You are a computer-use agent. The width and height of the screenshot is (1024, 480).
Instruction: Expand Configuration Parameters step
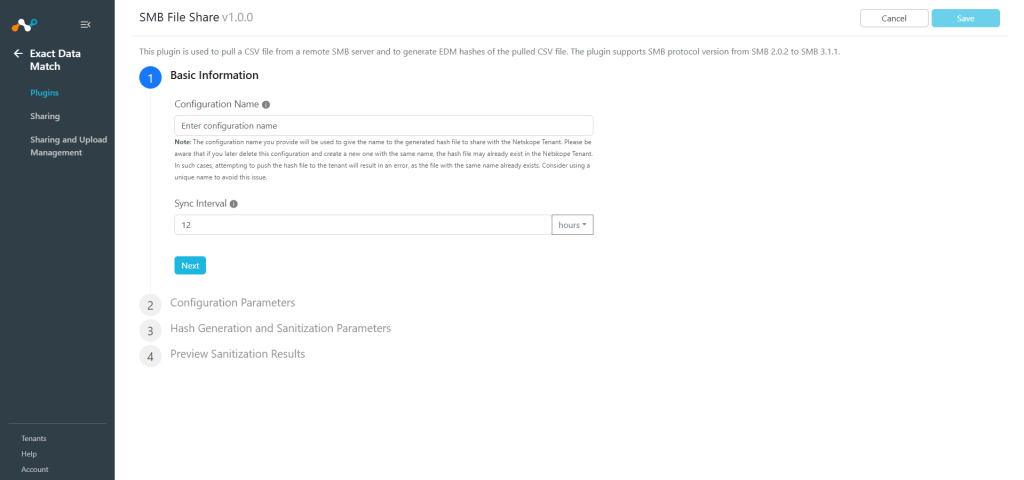(232, 302)
